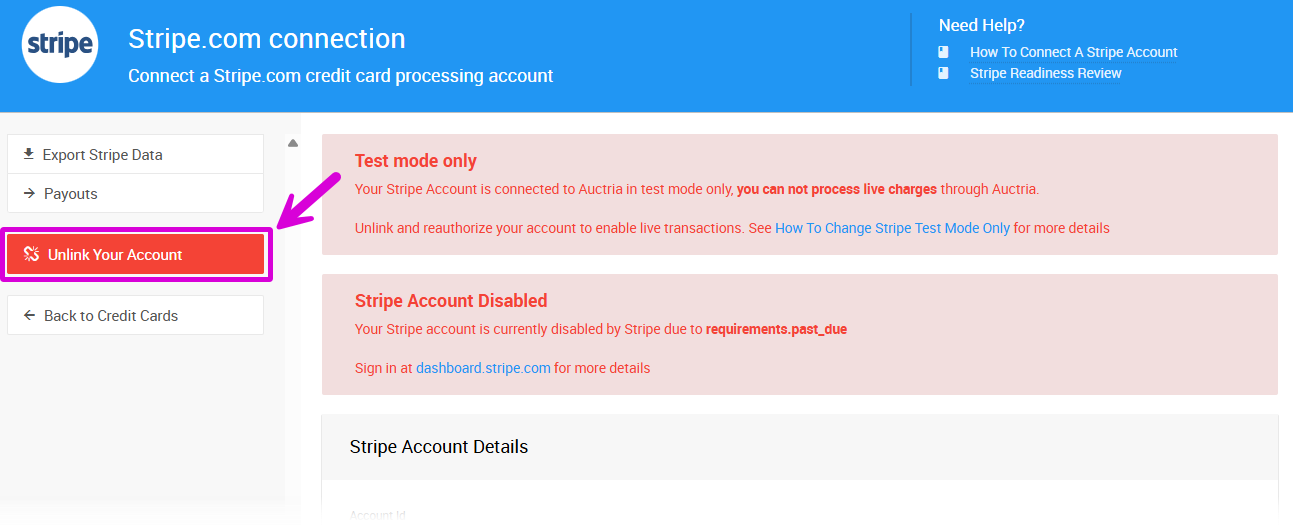The width and height of the screenshot is (1293, 526).
Task: Open the Stripe Readiness Review help link
Action: 1045,73
